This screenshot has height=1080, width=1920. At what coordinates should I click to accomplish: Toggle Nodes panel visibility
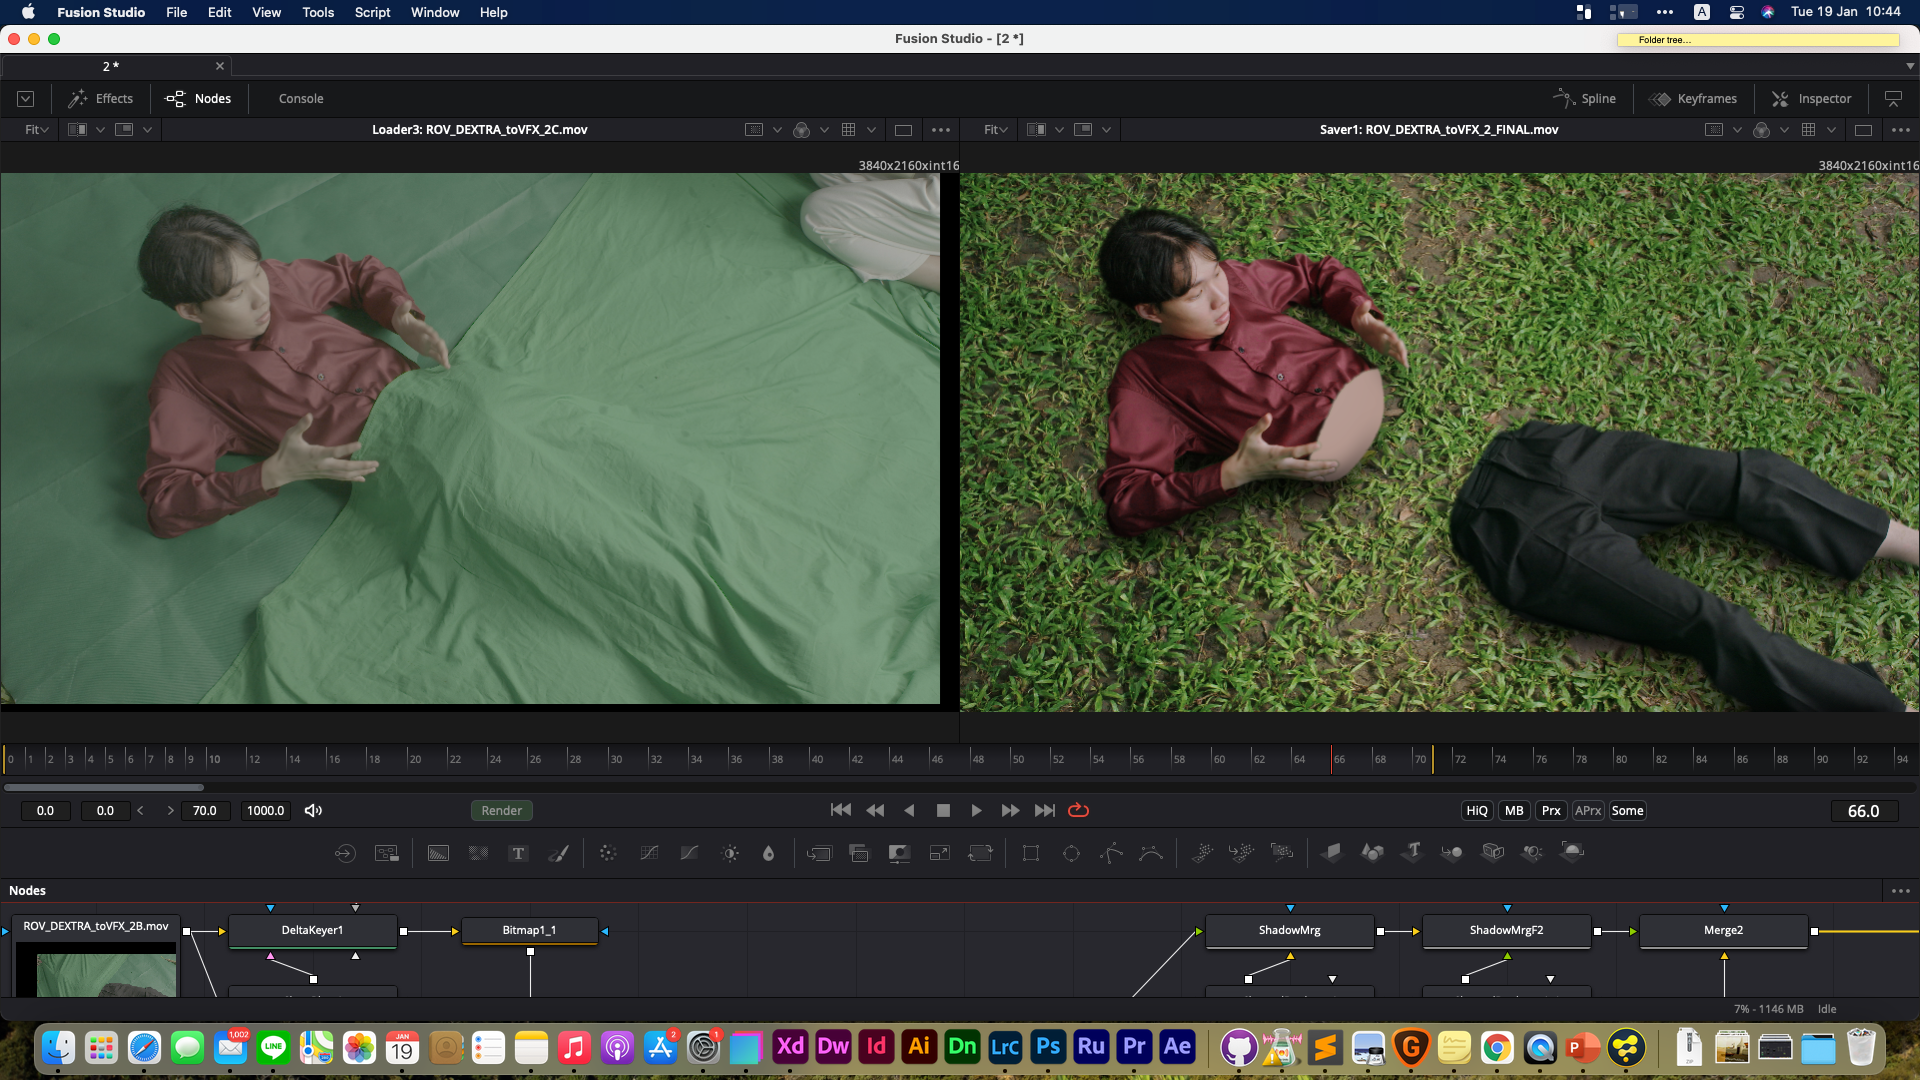point(198,99)
